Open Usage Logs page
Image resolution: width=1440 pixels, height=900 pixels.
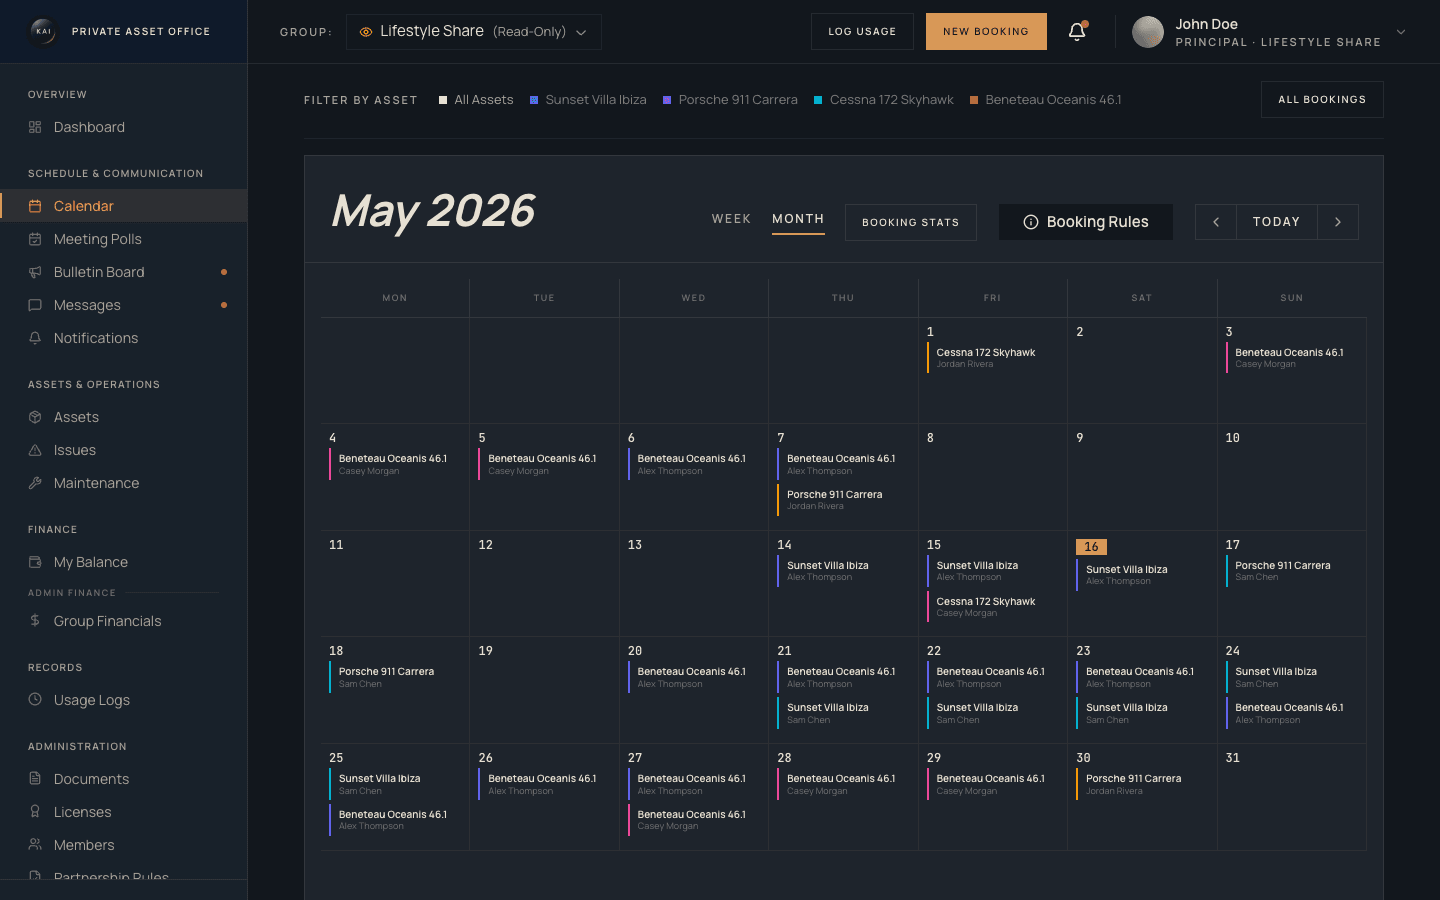123,700
